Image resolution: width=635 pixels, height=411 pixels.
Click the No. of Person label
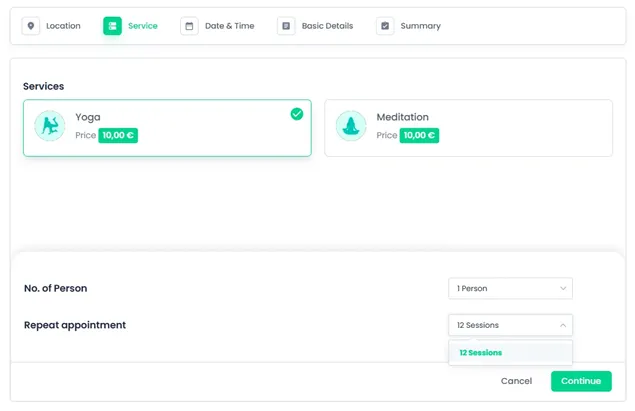(x=55, y=288)
